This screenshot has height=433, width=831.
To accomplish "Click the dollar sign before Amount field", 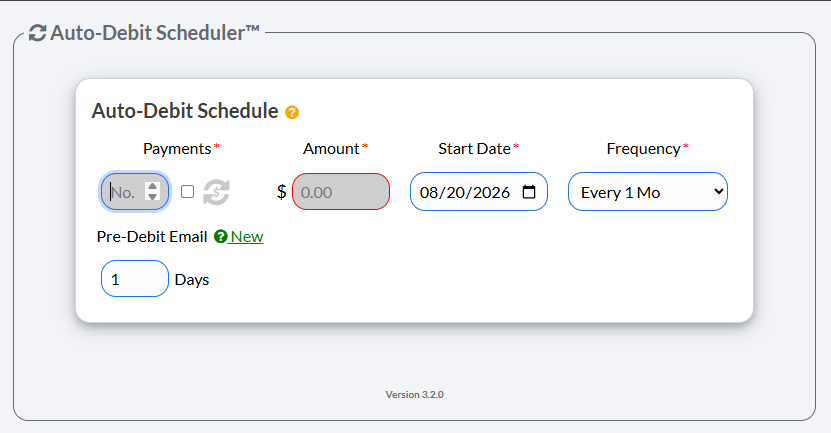I will click(281, 192).
